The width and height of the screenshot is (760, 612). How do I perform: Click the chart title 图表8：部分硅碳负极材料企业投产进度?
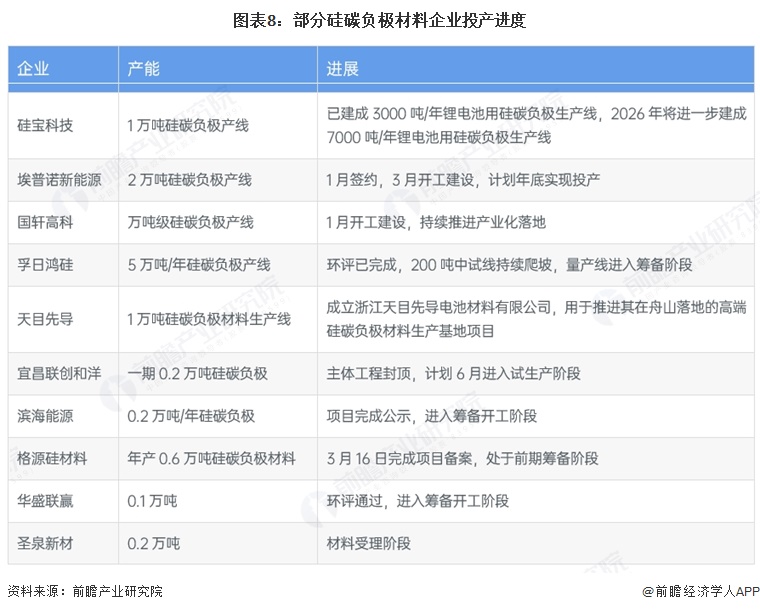point(380,20)
